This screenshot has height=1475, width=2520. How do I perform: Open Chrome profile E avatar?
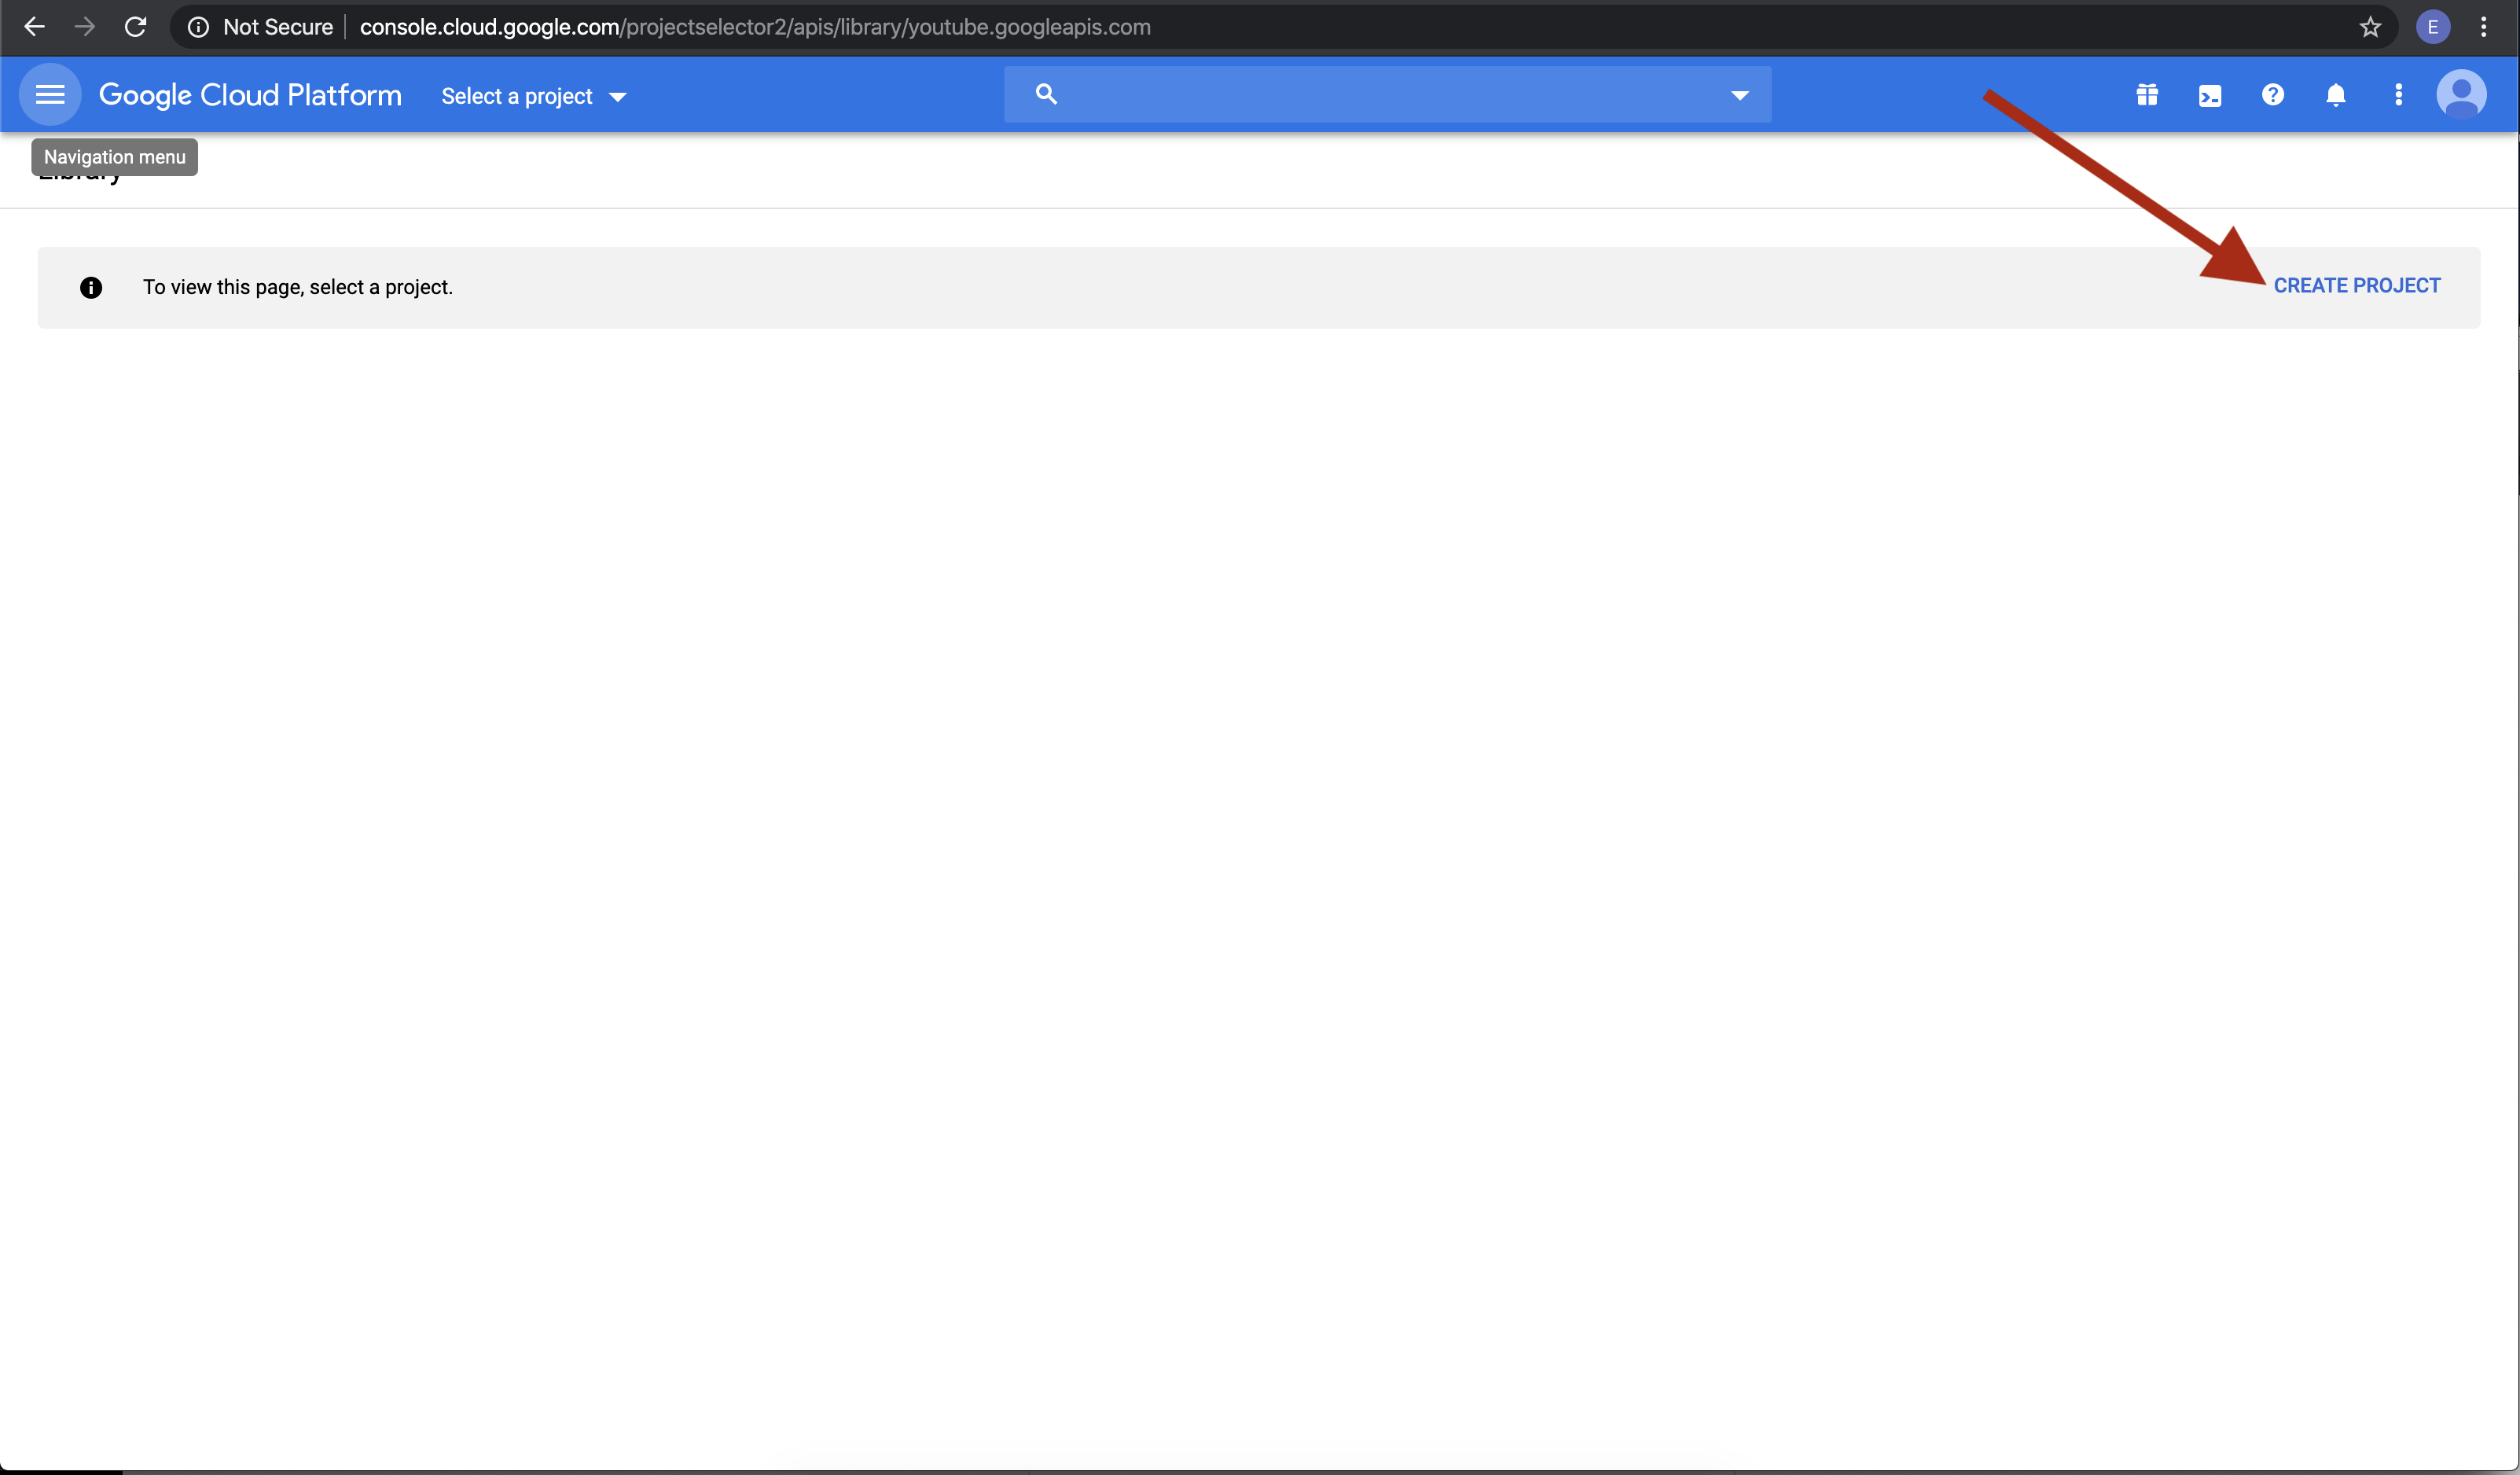2432,27
